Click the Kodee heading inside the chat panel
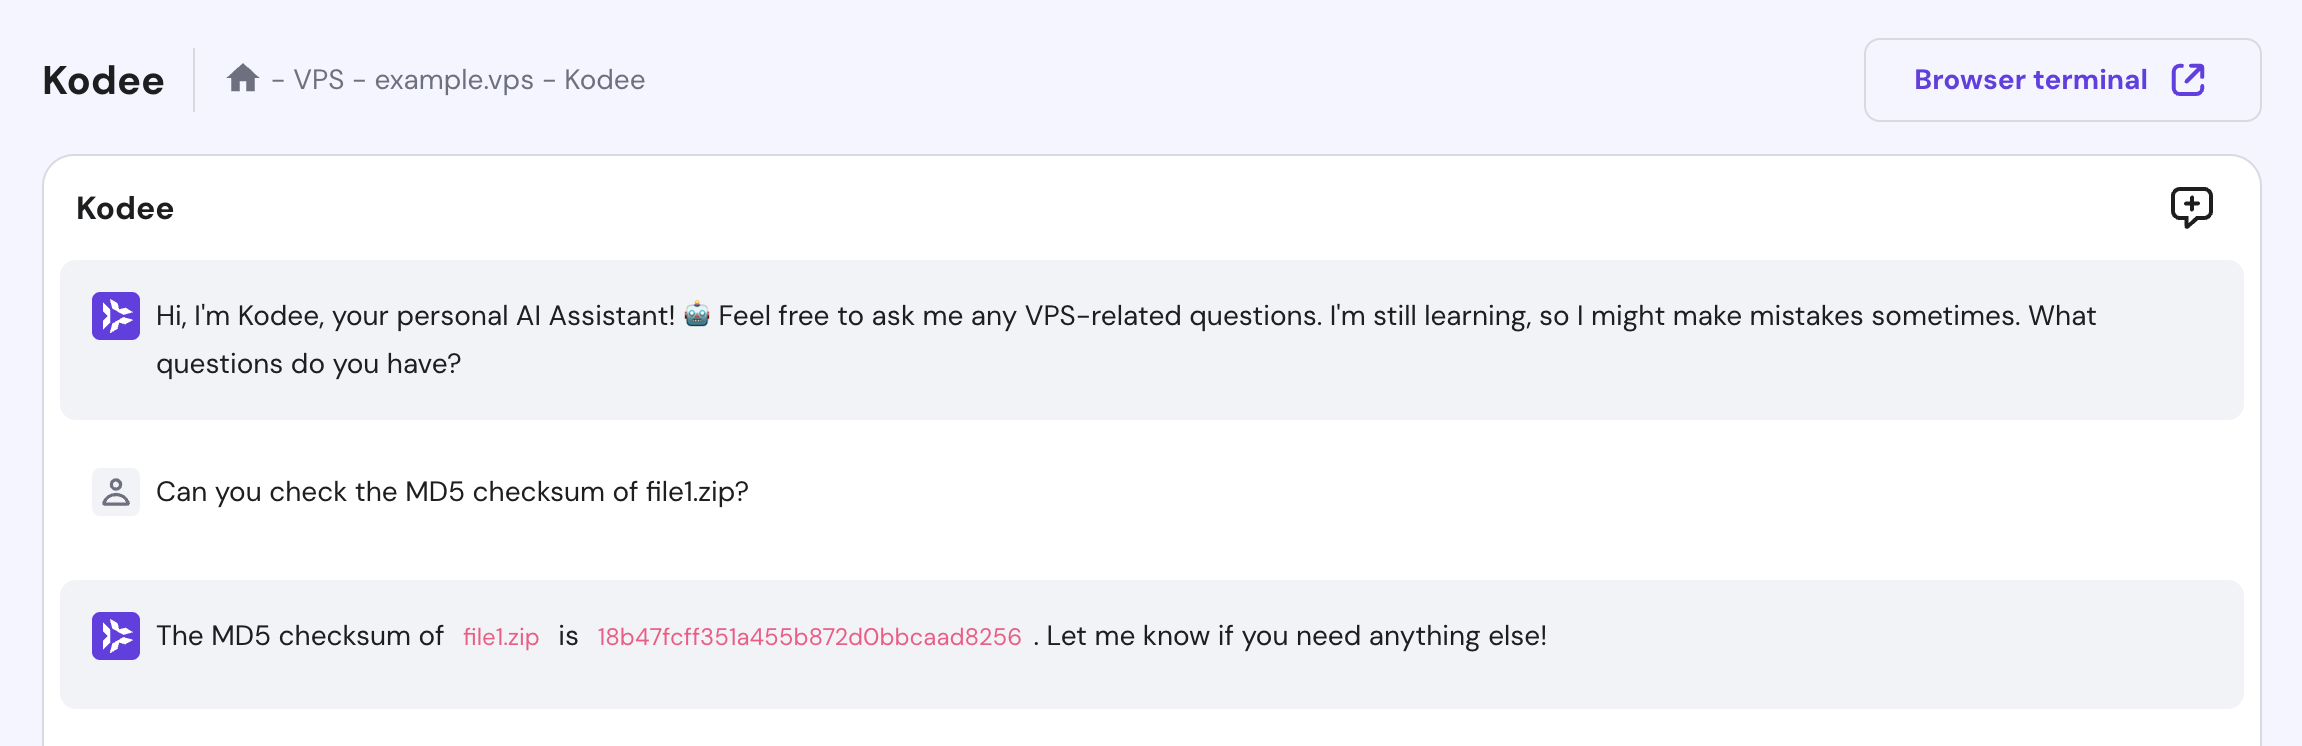This screenshot has height=746, width=2302. [125, 208]
